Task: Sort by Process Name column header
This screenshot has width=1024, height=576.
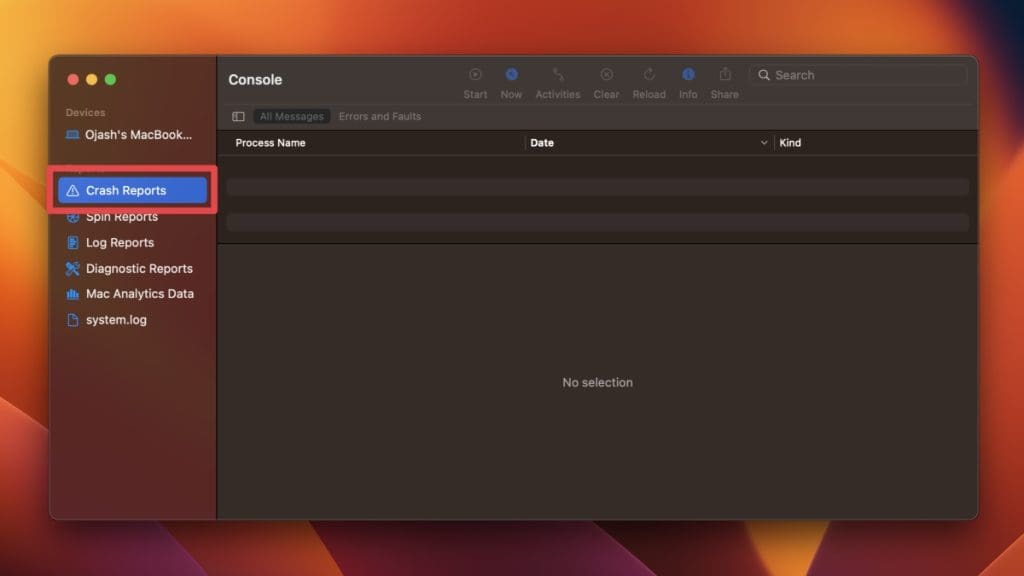Action: 270,143
